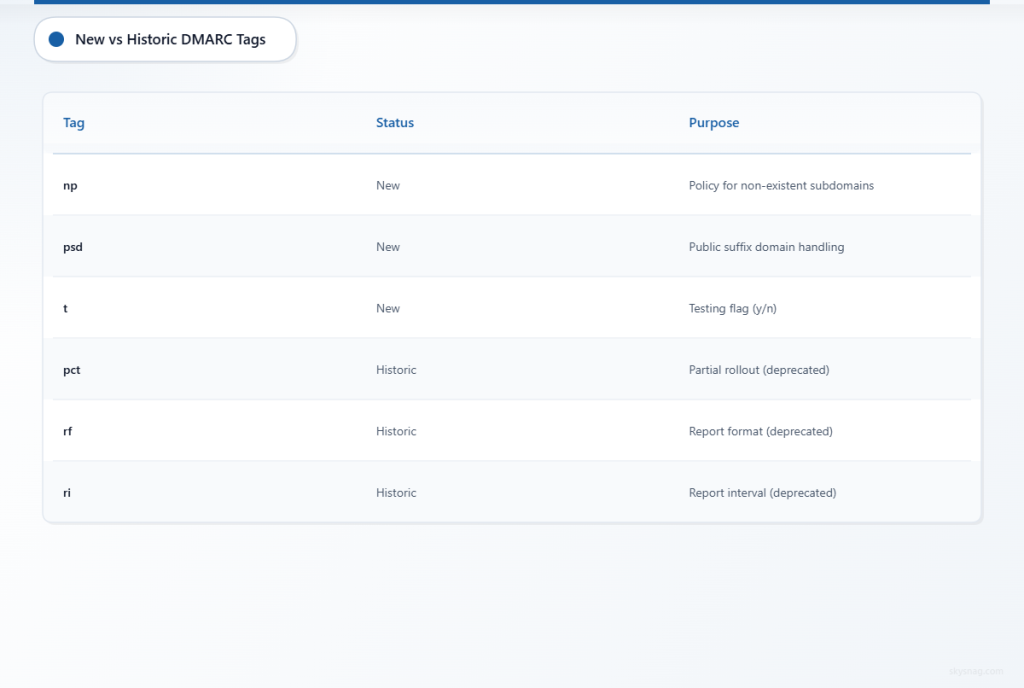
Task: Click the blue dot in heading pill
Action: pyautogui.click(x=57, y=40)
